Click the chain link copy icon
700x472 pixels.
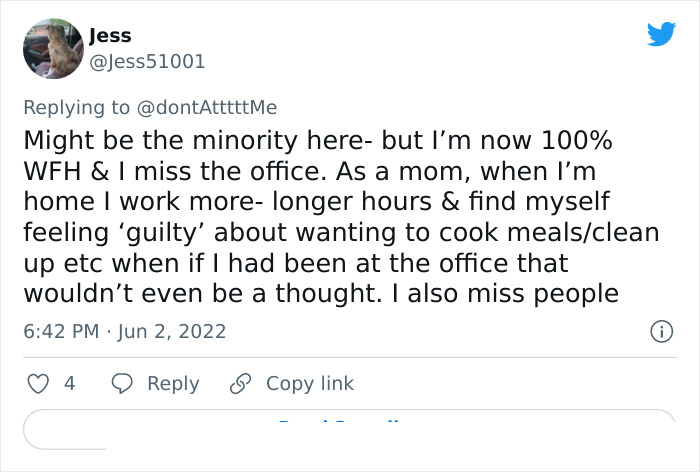tap(240, 383)
